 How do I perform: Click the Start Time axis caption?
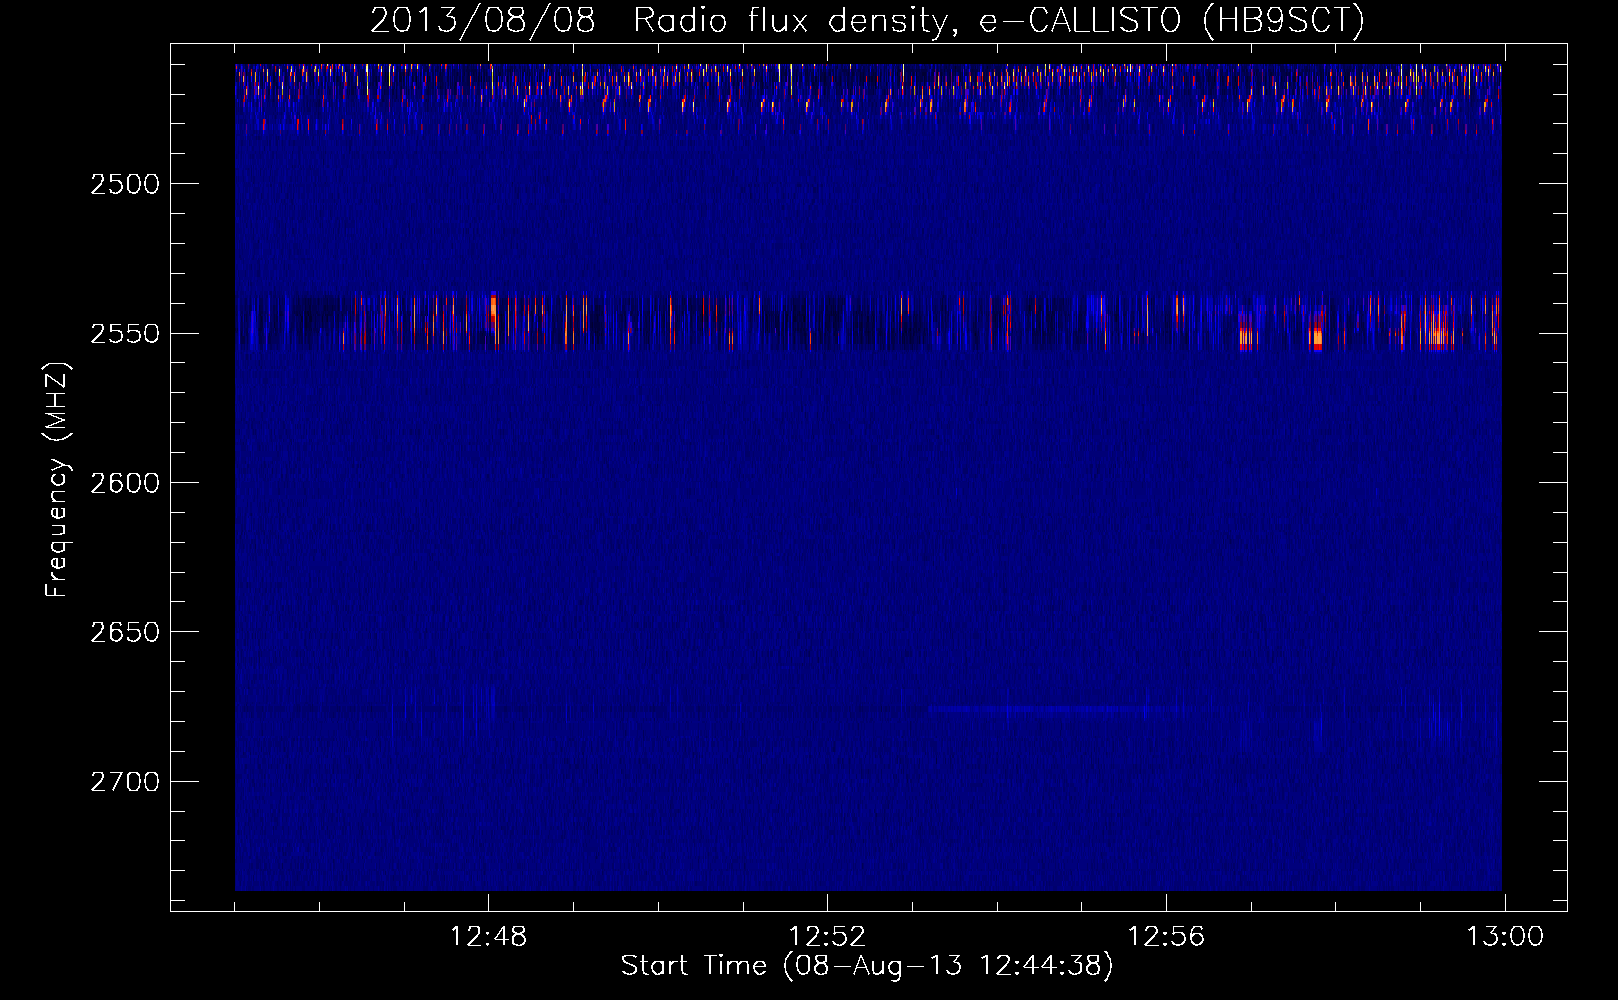coord(867,966)
